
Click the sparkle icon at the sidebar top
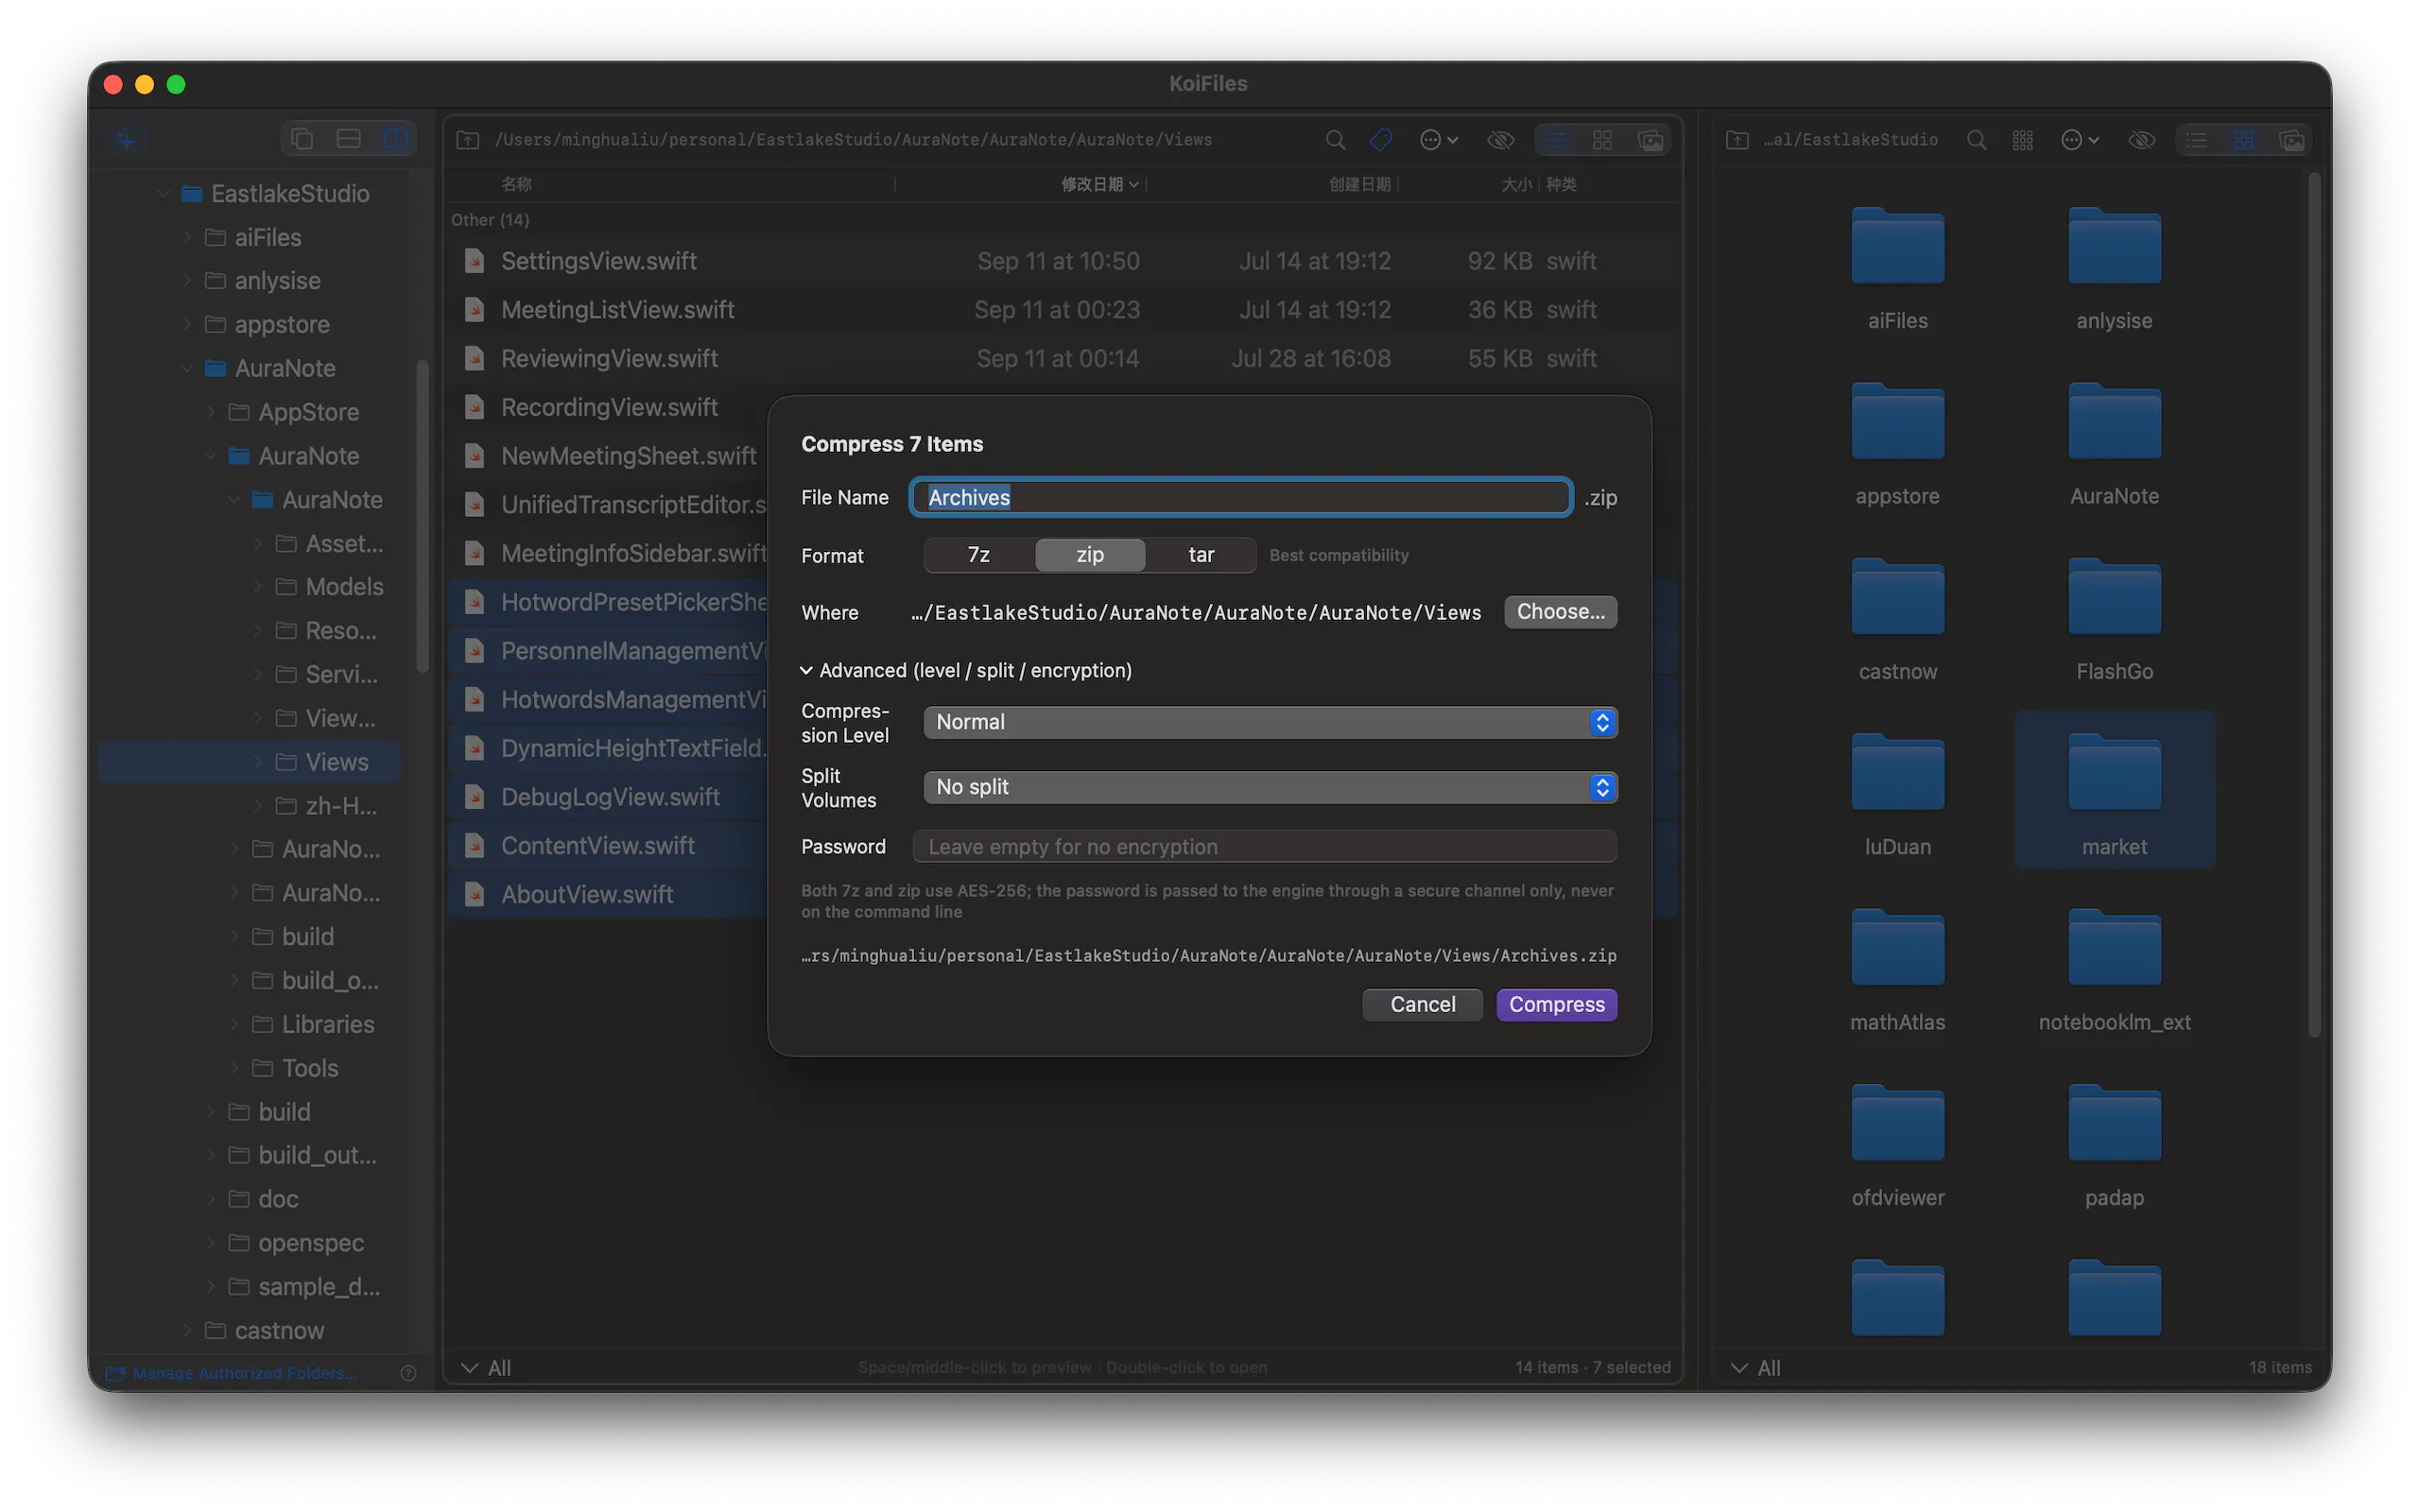click(126, 140)
